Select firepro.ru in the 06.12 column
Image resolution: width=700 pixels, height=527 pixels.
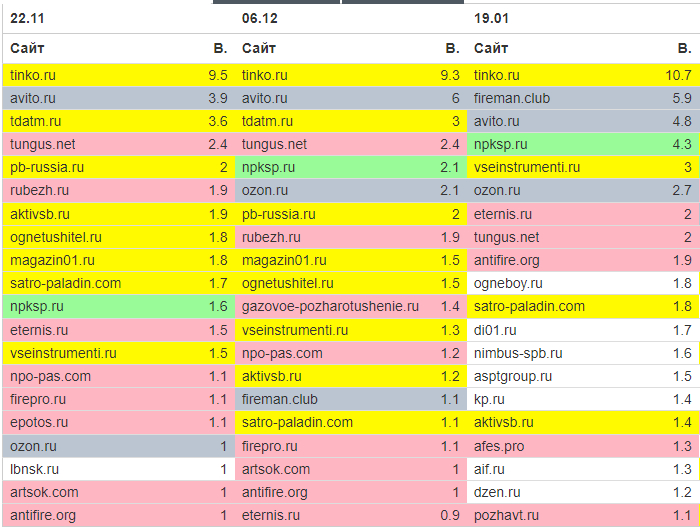[270, 446]
